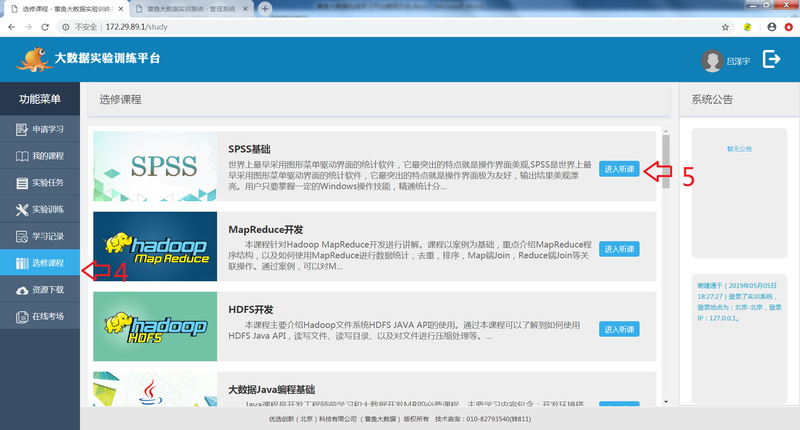Click the course list scrollbar thumb
800x430 pixels.
pyautogui.click(x=666, y=162)
